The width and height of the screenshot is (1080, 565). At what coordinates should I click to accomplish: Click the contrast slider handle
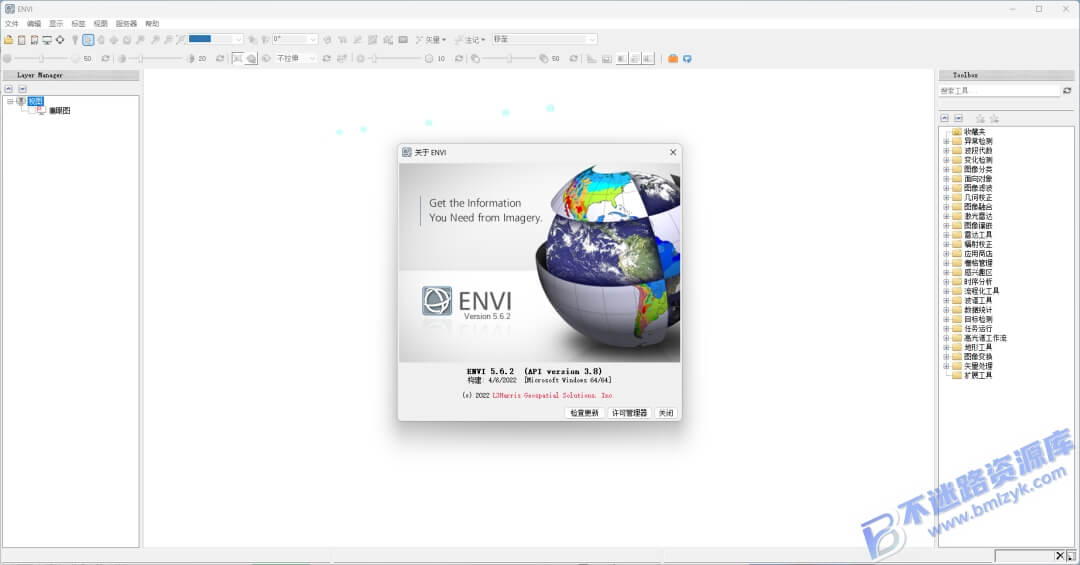[x=141, y=59]
